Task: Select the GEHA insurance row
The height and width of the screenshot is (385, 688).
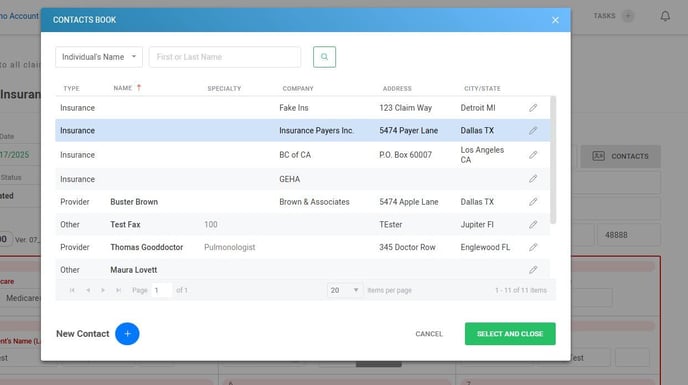Action: click(302, 179)
